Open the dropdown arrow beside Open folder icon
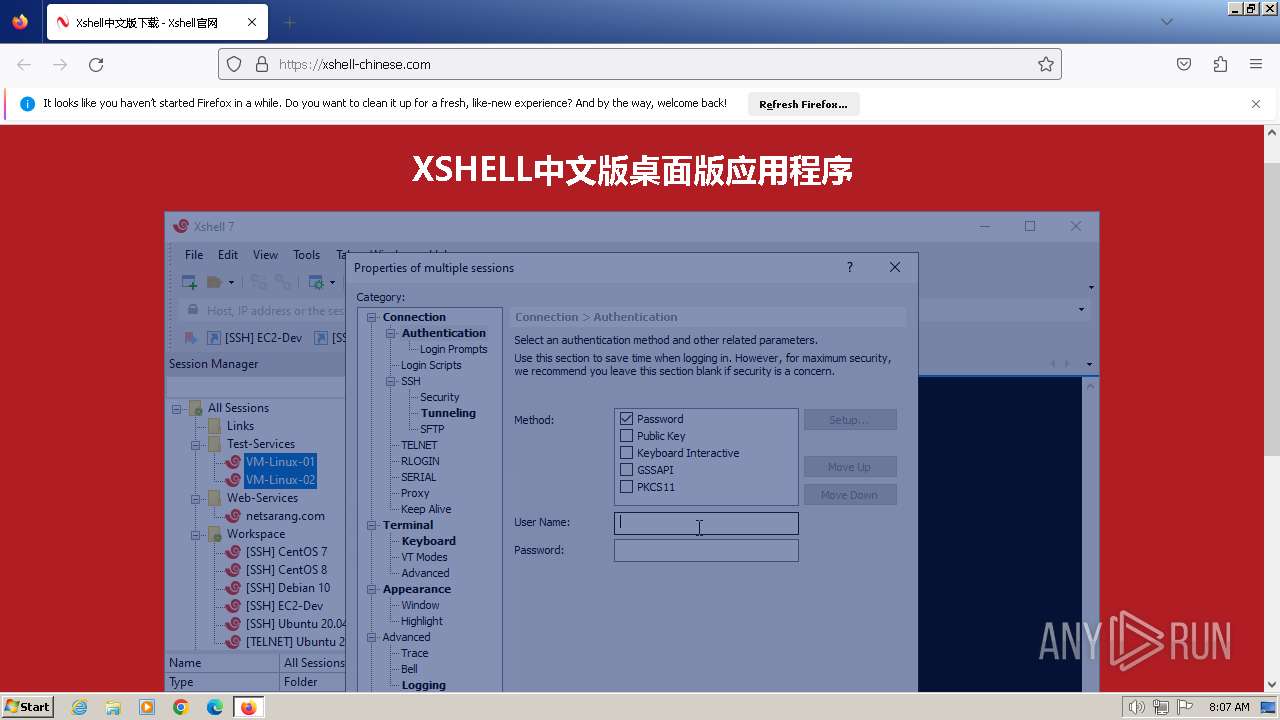The height and width of the screenshot is (720, 1280). [232, 283]
